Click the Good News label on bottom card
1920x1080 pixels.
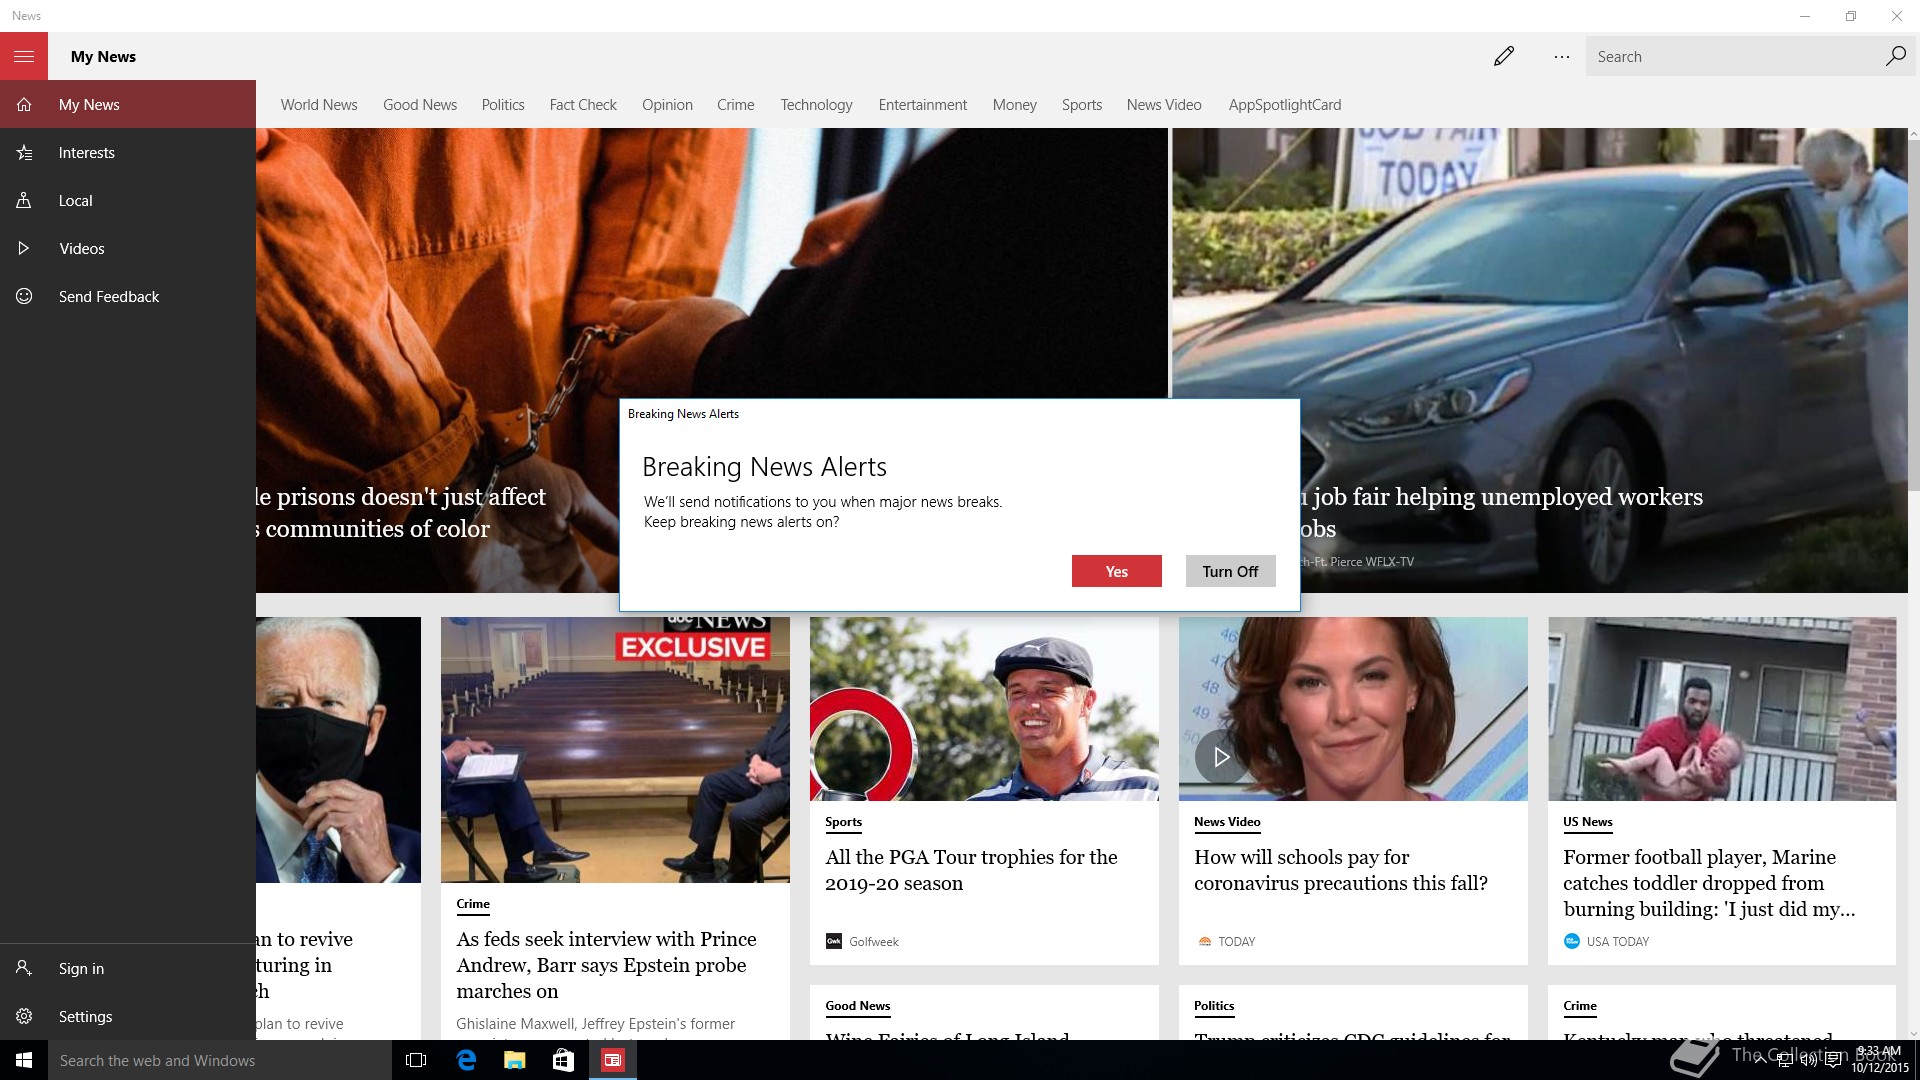(x=858, y=1006)
